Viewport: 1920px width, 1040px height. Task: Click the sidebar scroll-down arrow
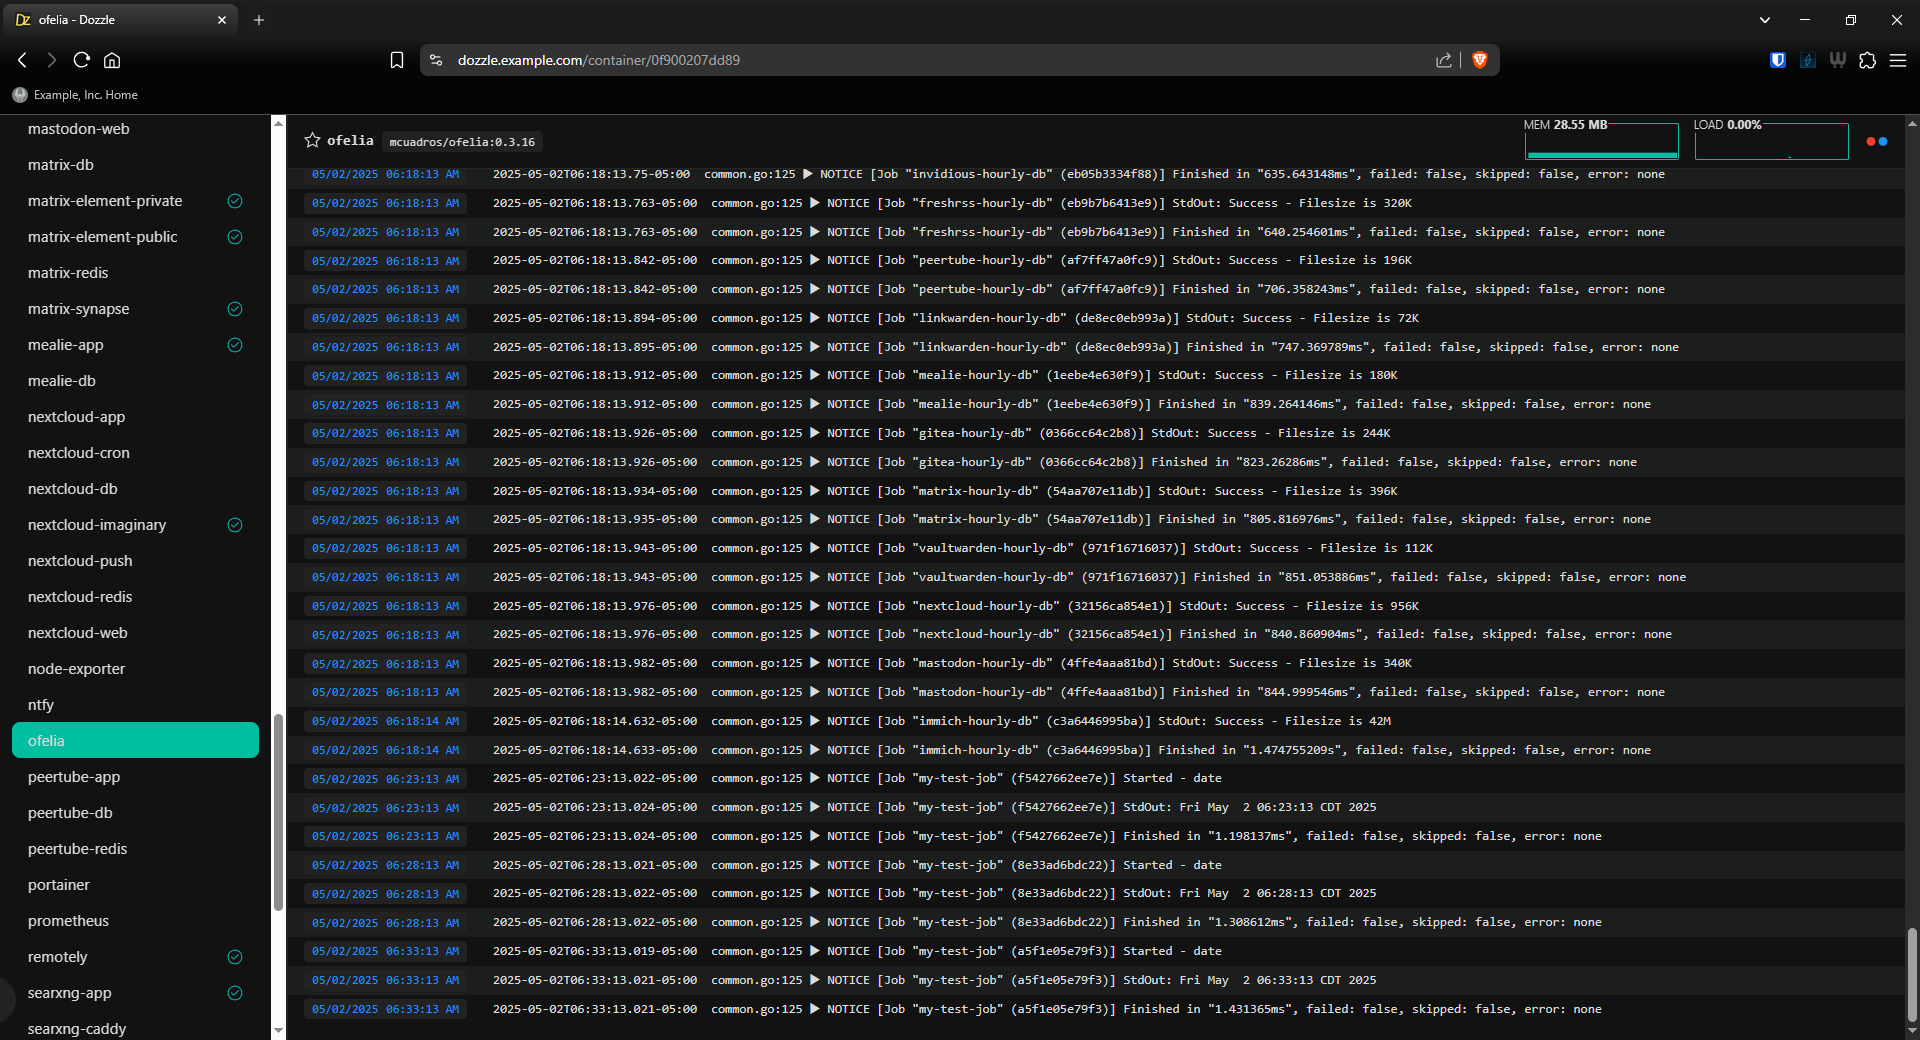coord(278,1029)
